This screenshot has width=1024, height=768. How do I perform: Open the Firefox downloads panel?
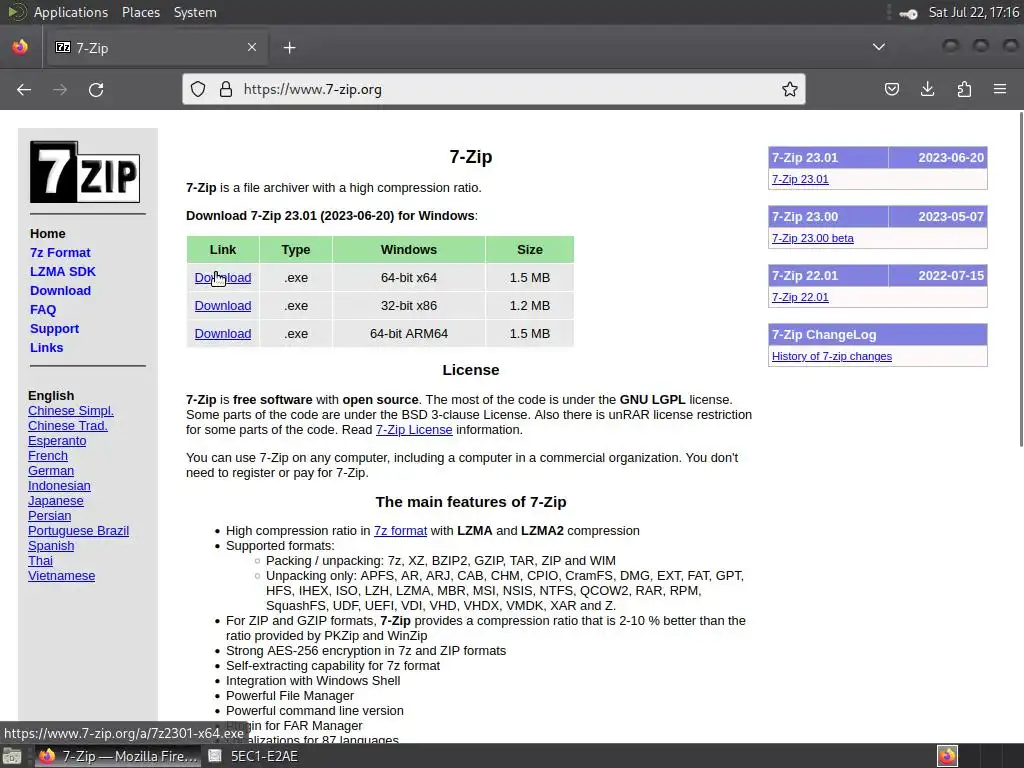pos(927,89)
